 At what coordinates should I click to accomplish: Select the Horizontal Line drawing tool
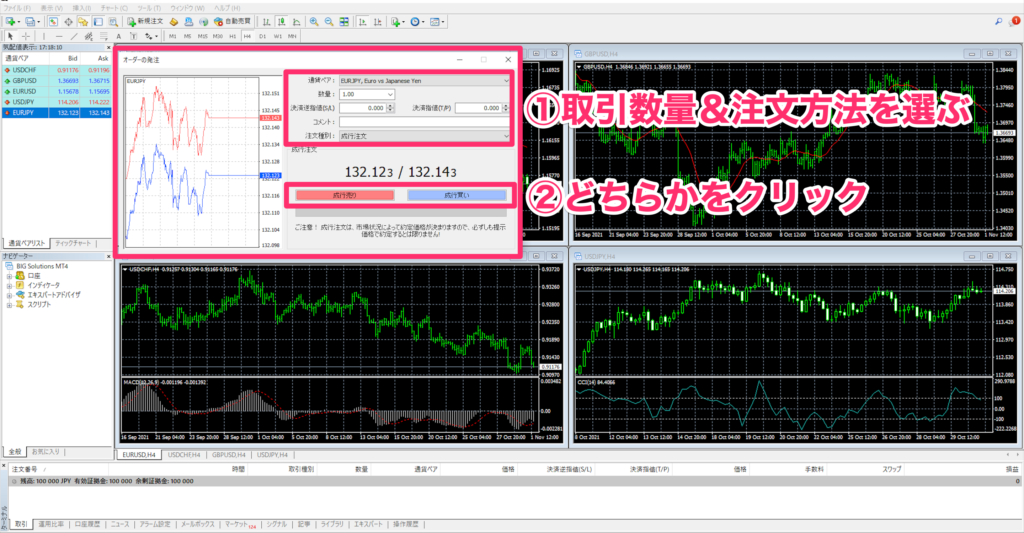59,36
